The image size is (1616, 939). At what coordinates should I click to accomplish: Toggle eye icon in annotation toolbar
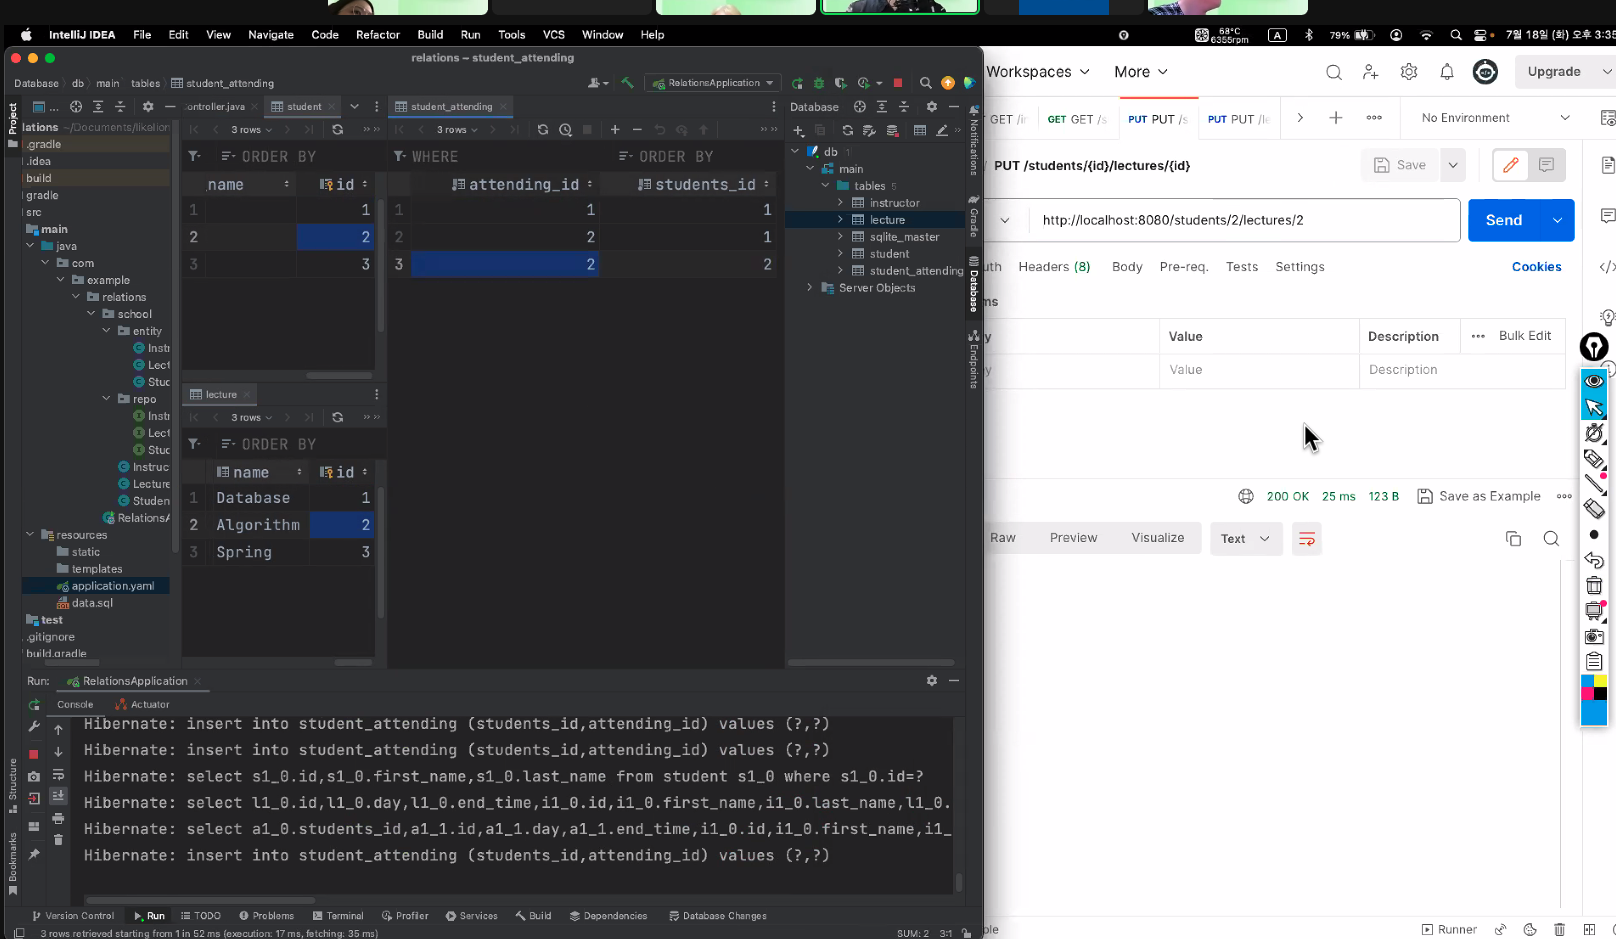(x=1594, y=381)
